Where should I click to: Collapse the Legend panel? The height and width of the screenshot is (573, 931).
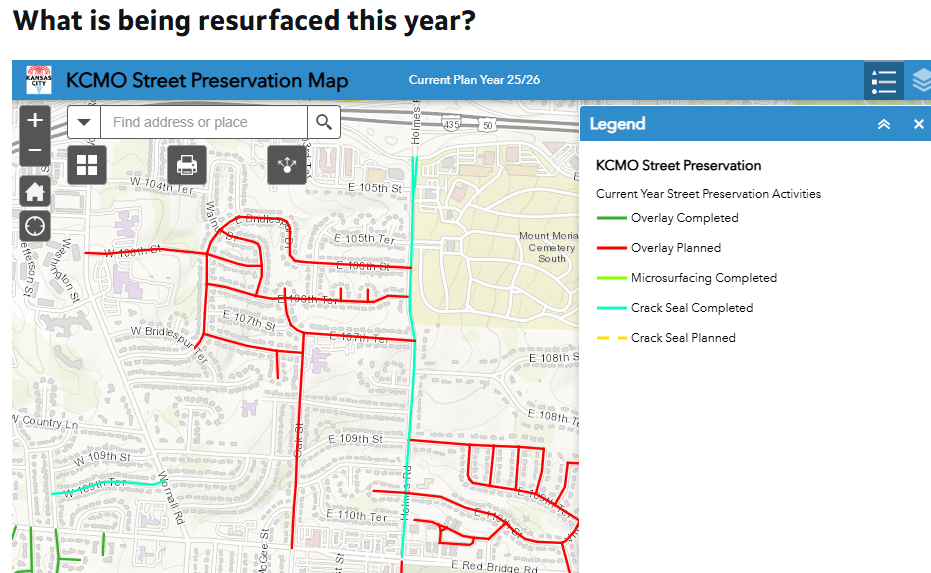tap(883, 124)
